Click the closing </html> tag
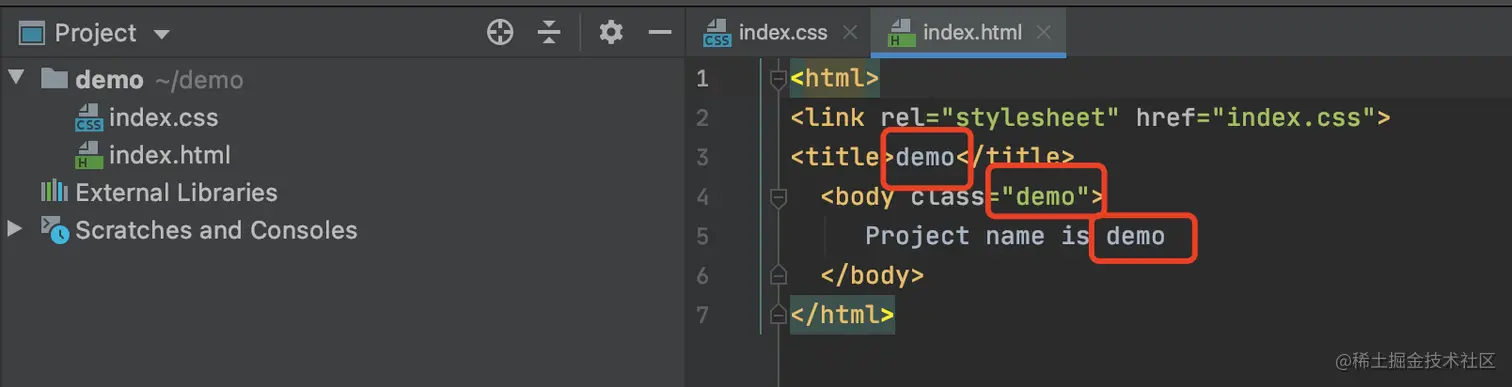The width and height of the screenshot is (1512, 387). (x=842, y=315)
